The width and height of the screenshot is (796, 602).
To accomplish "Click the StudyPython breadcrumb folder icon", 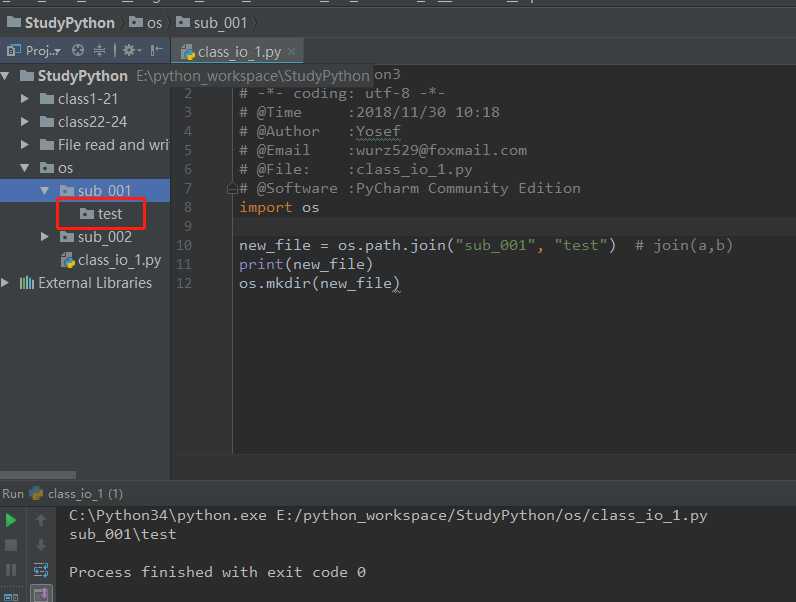I will click(14, 22).
